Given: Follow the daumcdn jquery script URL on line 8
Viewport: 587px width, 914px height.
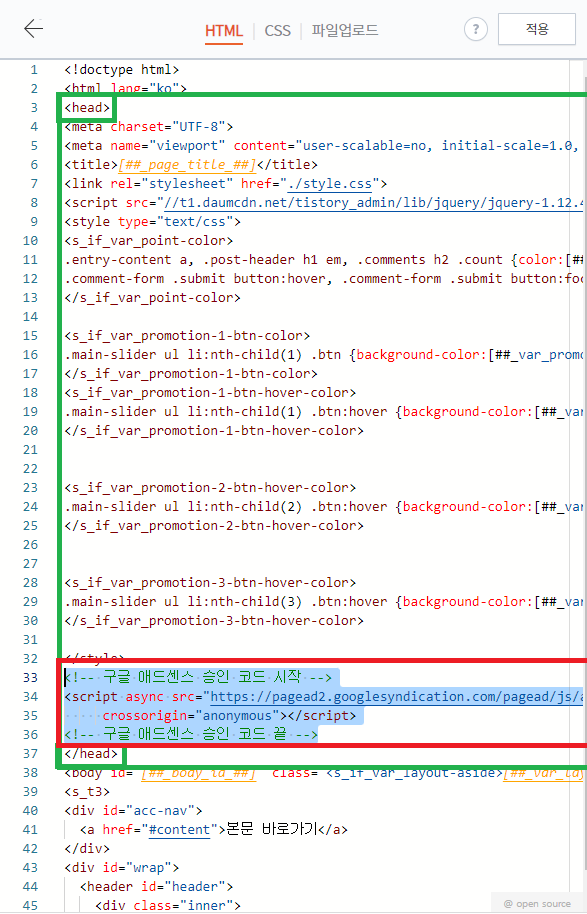Looking at the screenshot, I should click(373, 203).
